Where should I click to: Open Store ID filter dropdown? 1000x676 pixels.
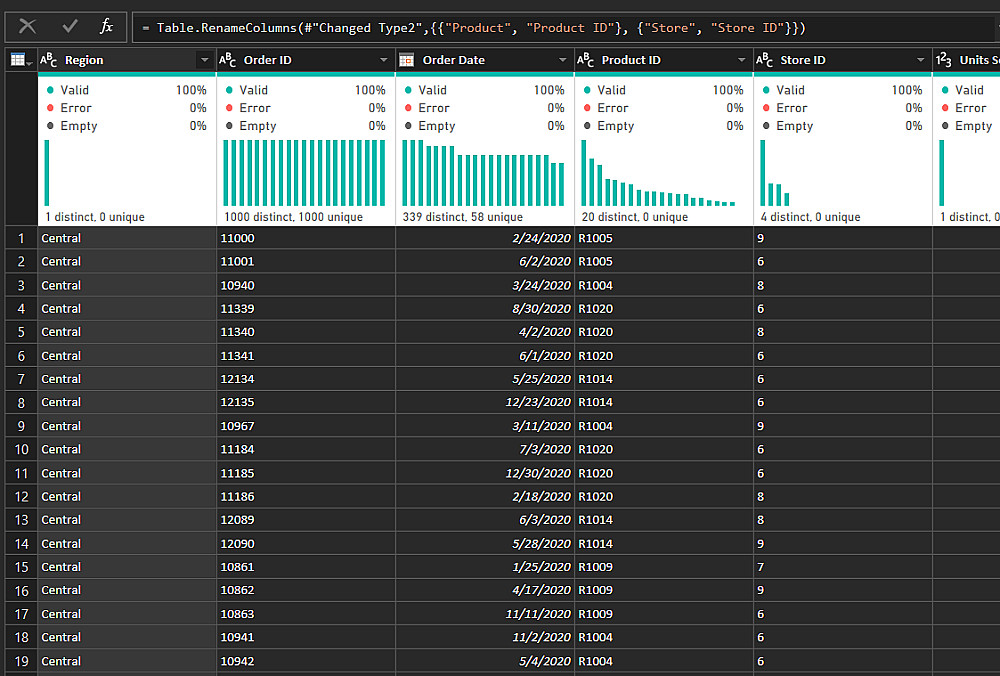920,60
